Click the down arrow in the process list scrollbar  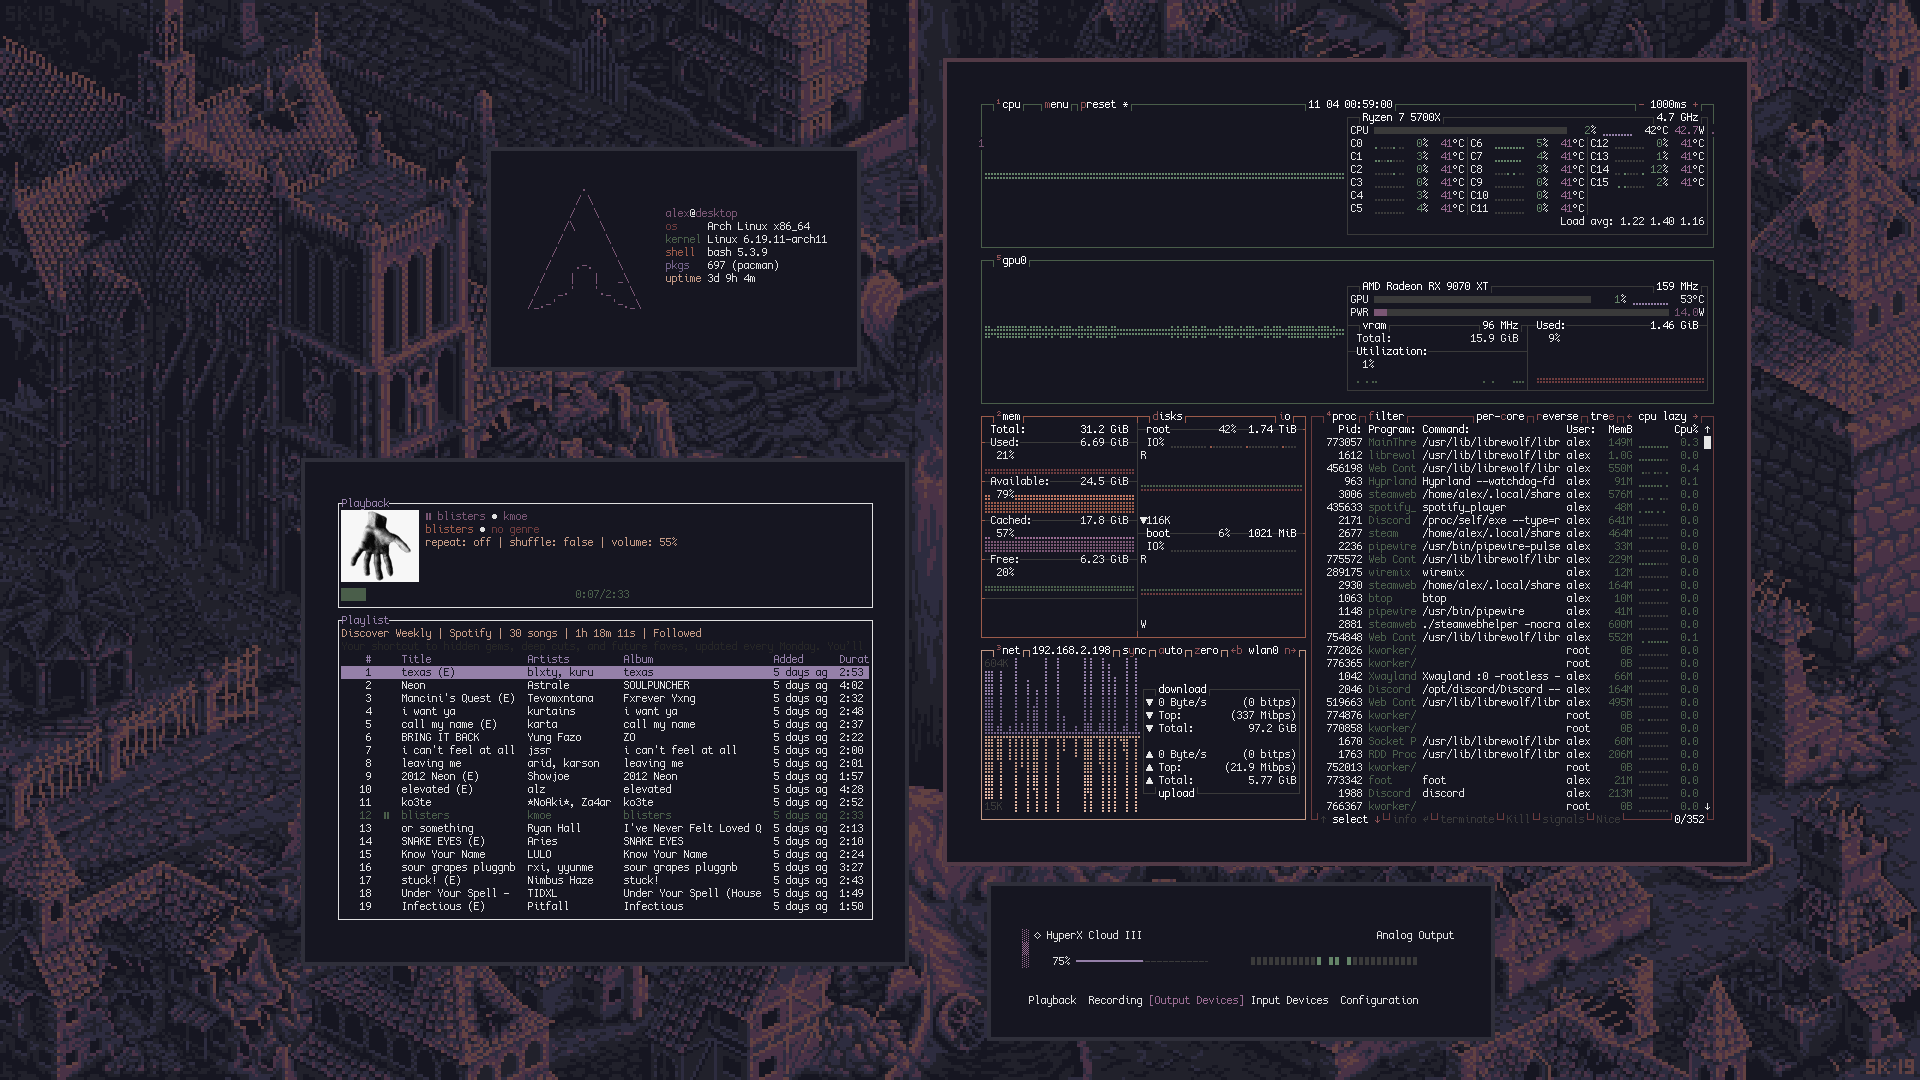tap(1707, 806)
